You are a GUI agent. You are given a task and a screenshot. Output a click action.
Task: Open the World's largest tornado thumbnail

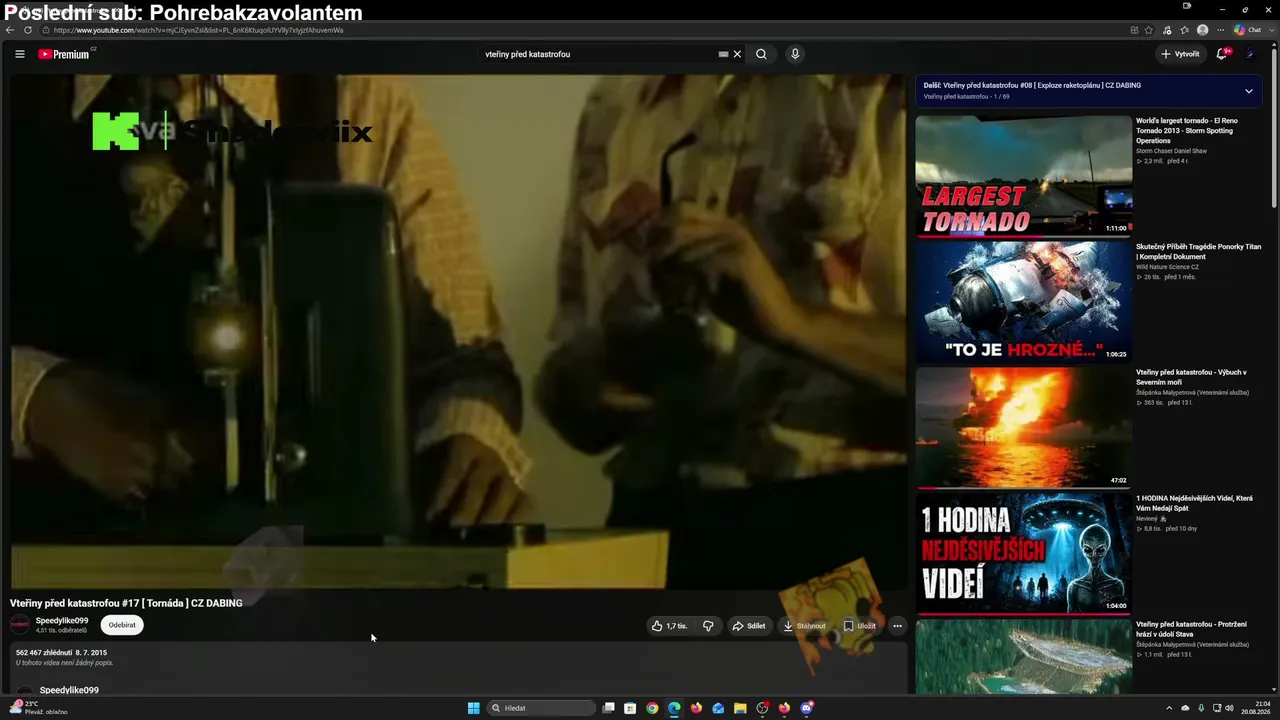click(x=1023, y=175)
